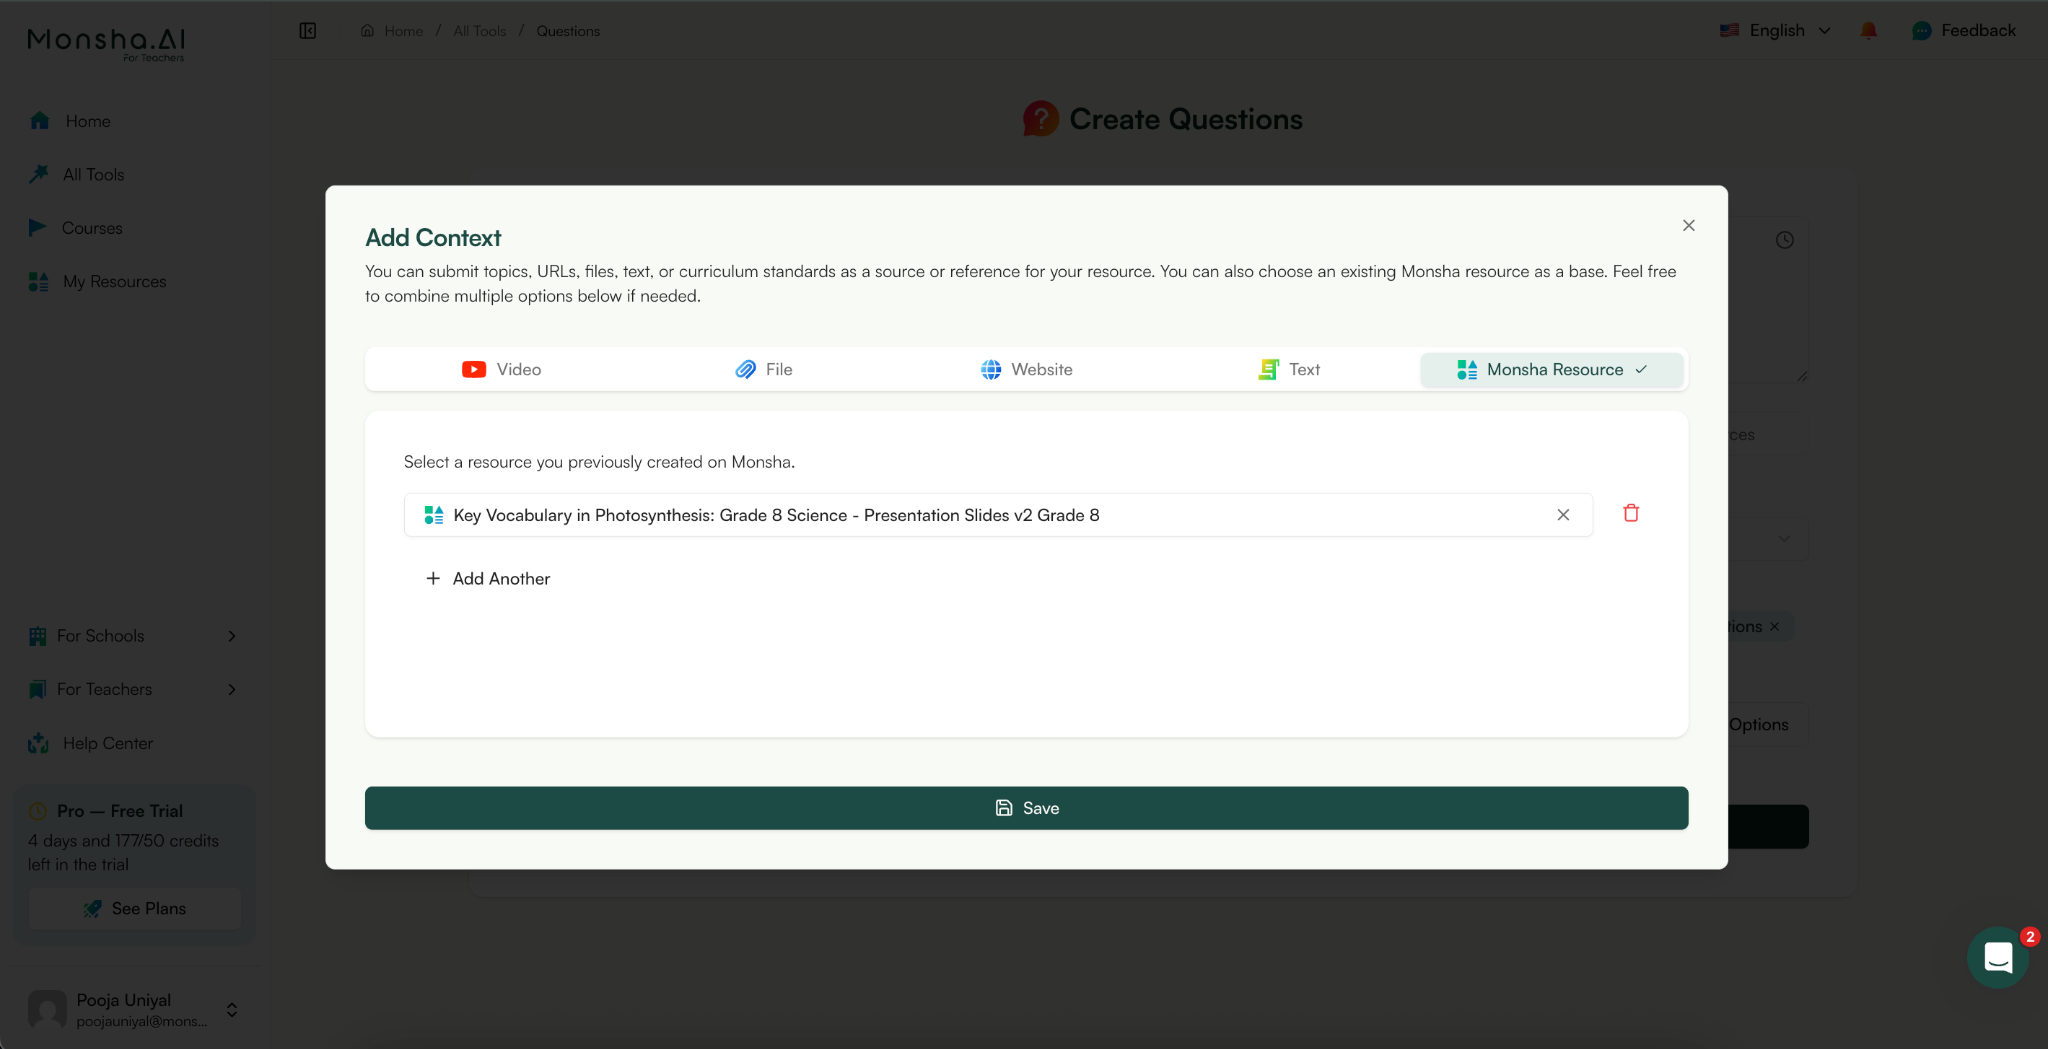Viewport: 2048px width, 1049px height.
Task: Click the Monsha.AI logo
Action: click(106, 43)
